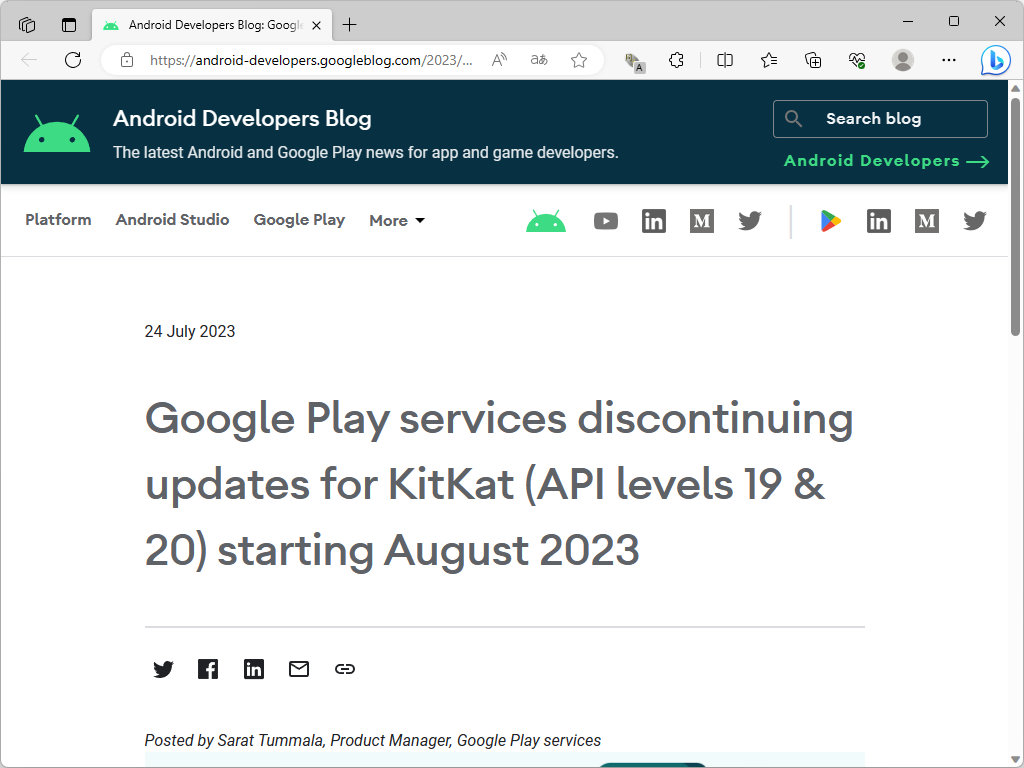1024x768 pixels.
Task: Open the Android LinkedIn icon before divider
Action: pyautogui.click(x=654, y=221)
